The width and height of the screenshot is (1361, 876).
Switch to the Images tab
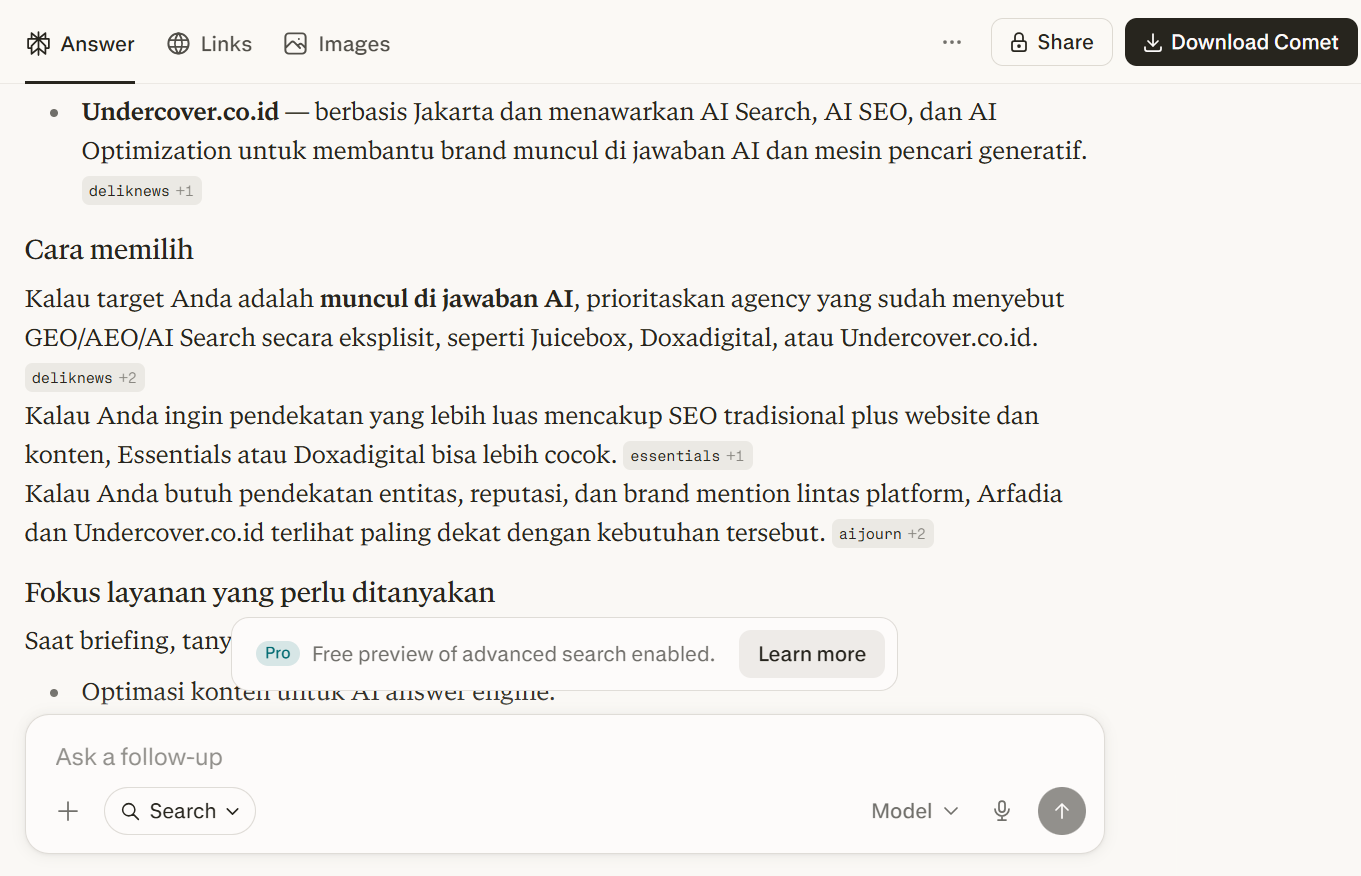[x=337, y=44]
